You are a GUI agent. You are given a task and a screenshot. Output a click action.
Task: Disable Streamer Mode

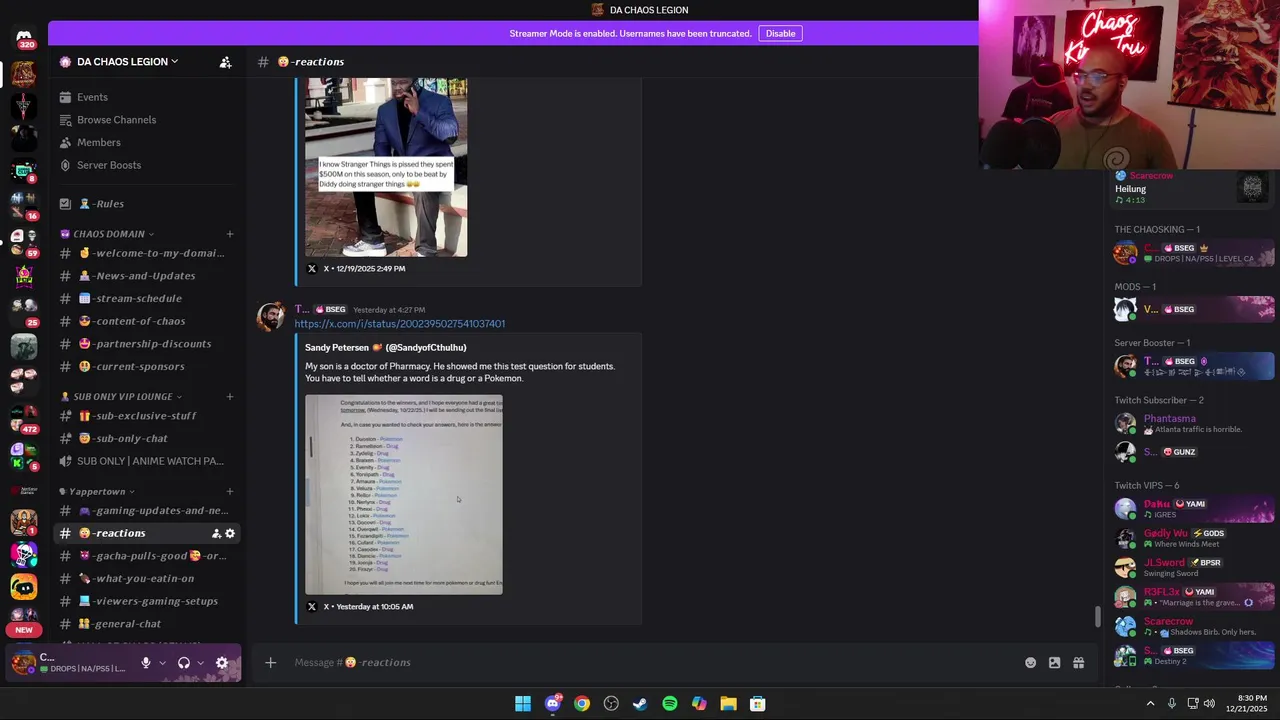780,33
